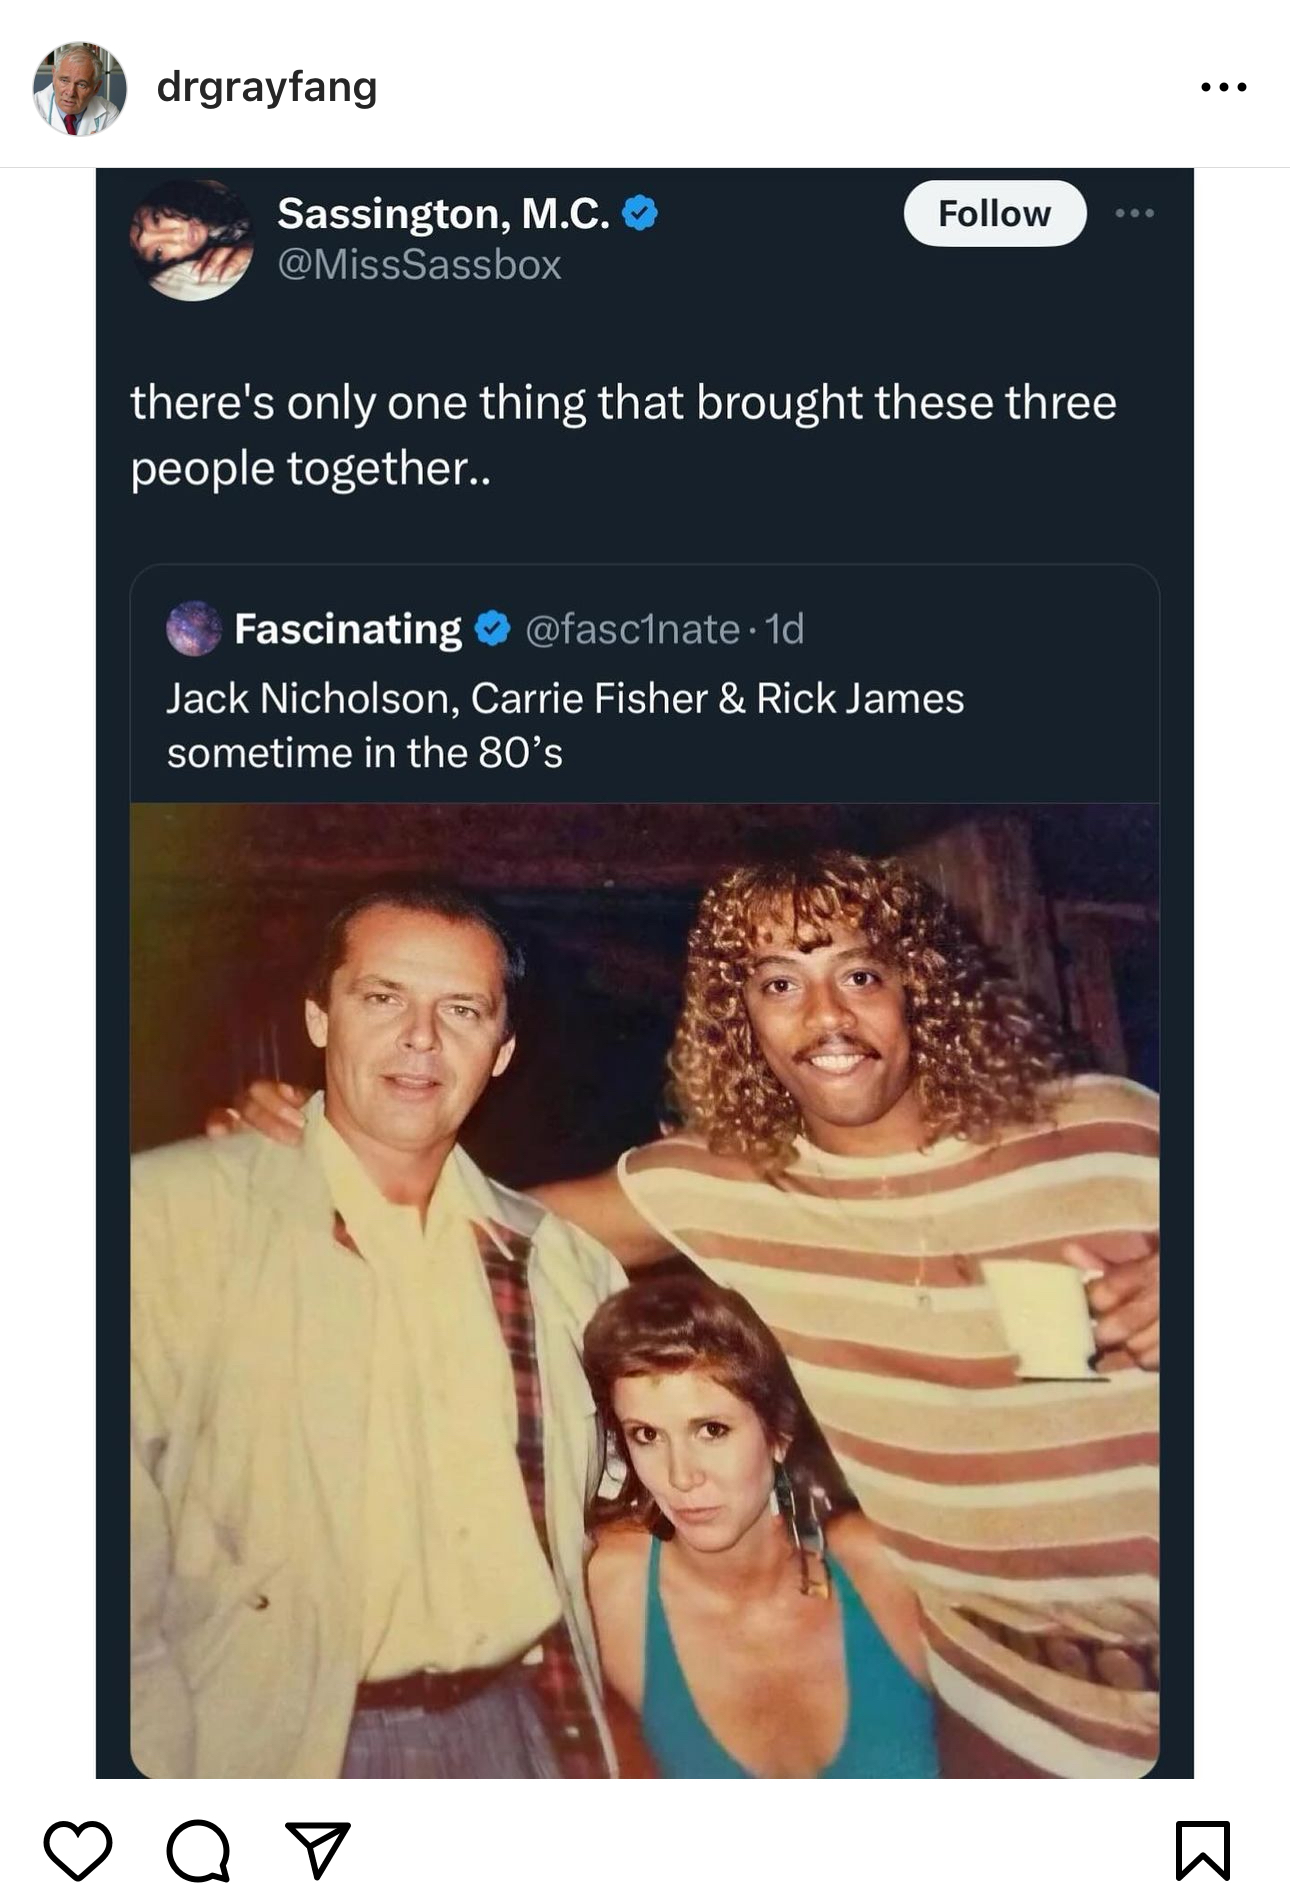Tap the Fascinating display name
1290x1902 pixels.
(x=348, y=629)
